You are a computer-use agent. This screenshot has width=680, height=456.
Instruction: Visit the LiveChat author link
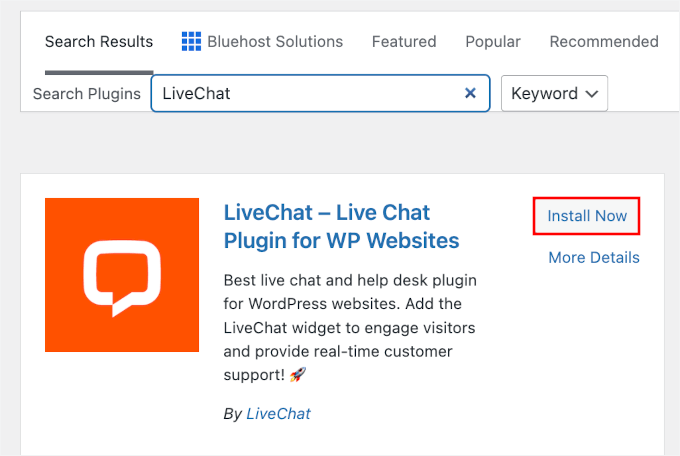point(278,413)
